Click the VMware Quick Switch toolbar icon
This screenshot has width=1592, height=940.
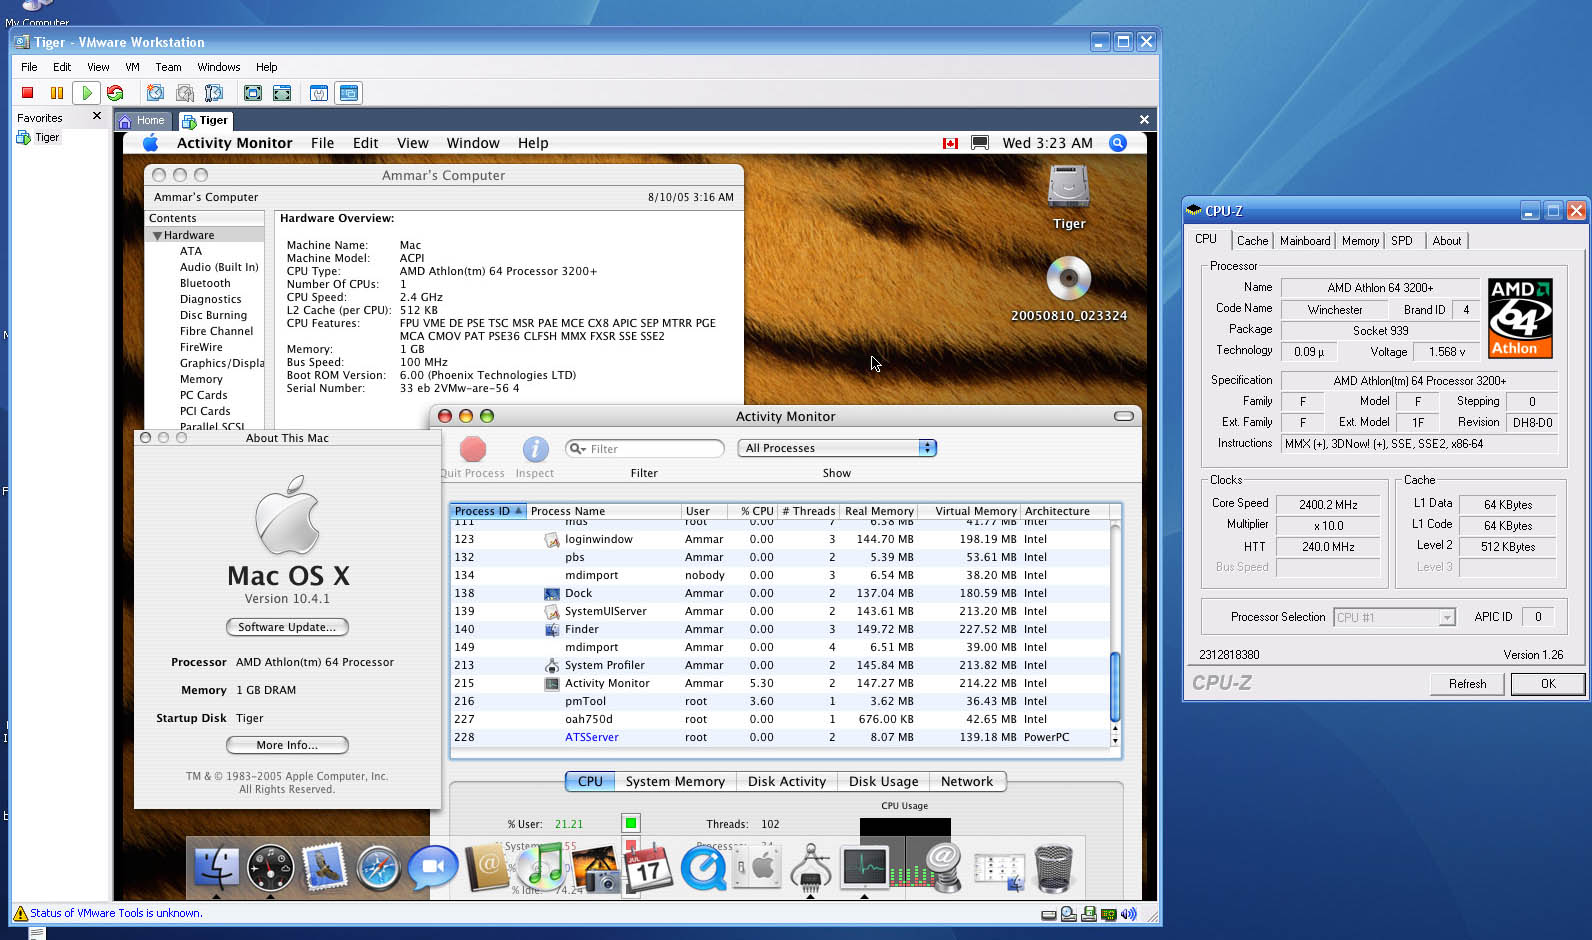(x=282, y=93)
